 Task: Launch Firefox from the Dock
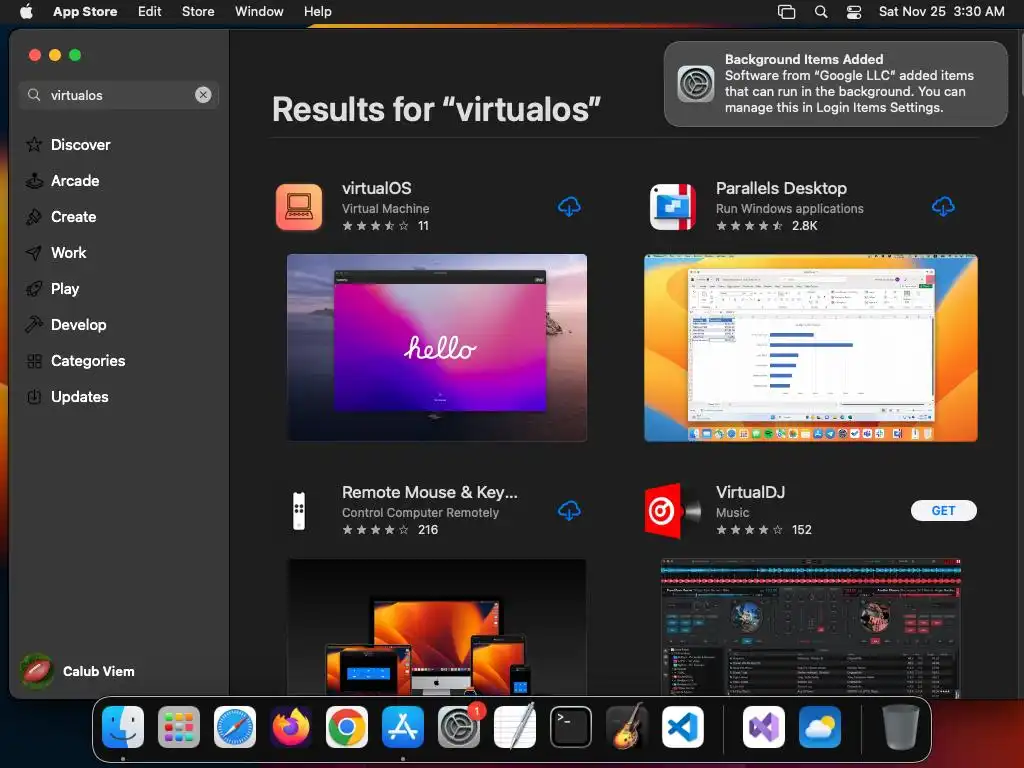[291, 727]
